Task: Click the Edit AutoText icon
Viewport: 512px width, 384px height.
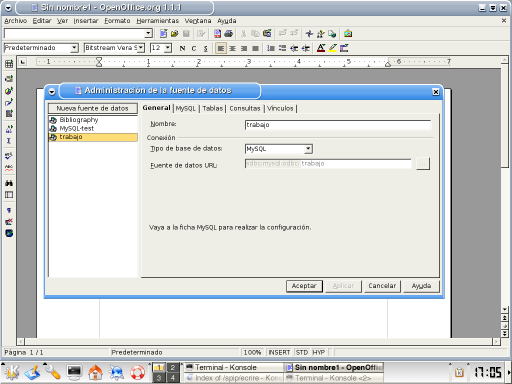Action: pos(9,129)
